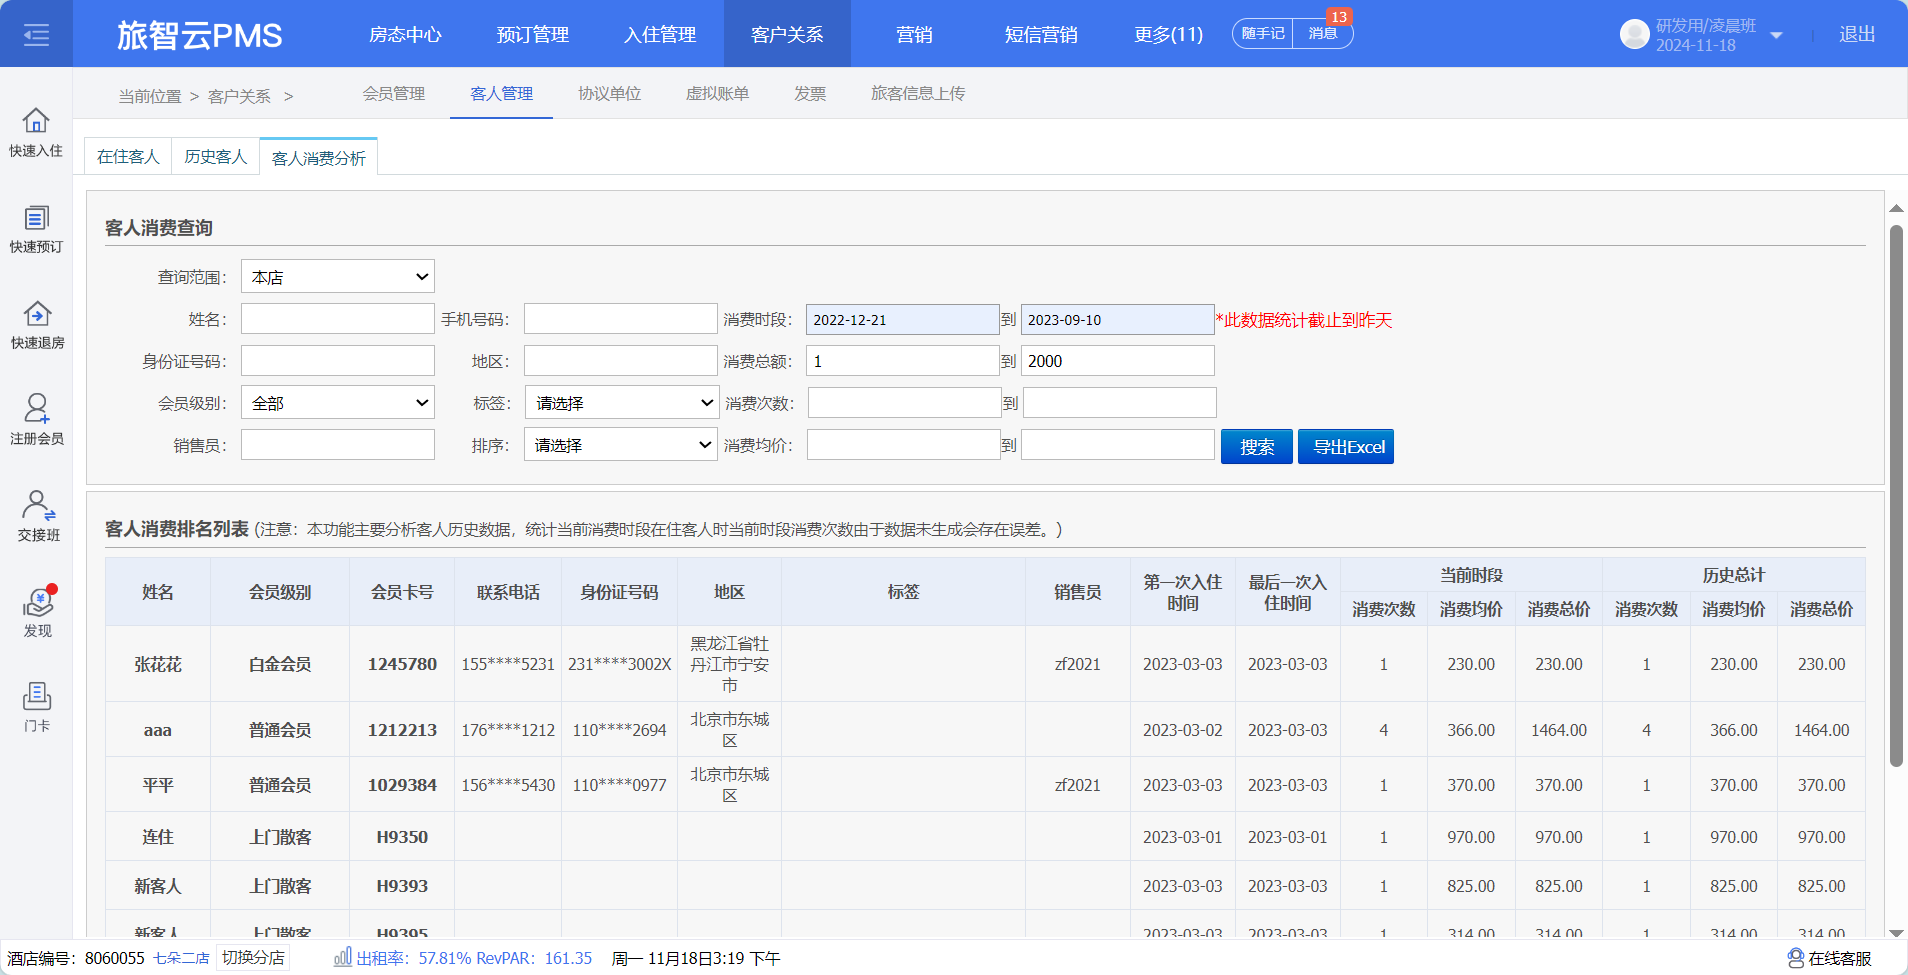The image size is (1908, 975).
Task: Open the 在住客人 tab
Action: point(128,156)
